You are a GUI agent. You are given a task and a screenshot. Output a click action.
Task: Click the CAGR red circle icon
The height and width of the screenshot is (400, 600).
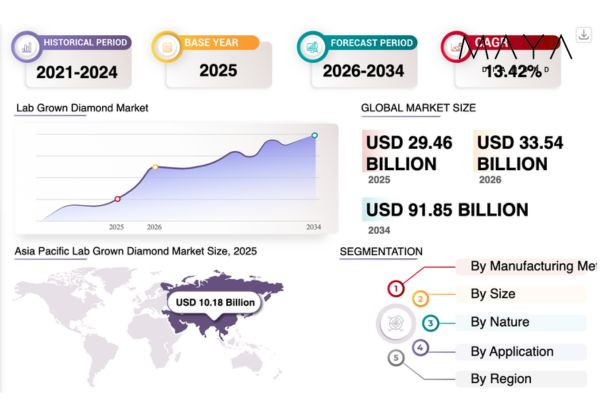point(455,46)
